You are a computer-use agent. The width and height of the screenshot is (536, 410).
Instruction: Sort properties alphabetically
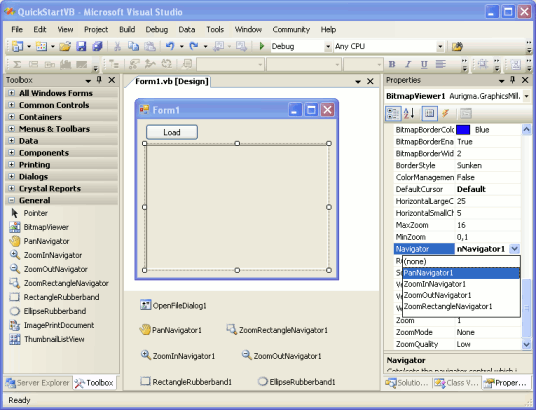tap(409, 114)
